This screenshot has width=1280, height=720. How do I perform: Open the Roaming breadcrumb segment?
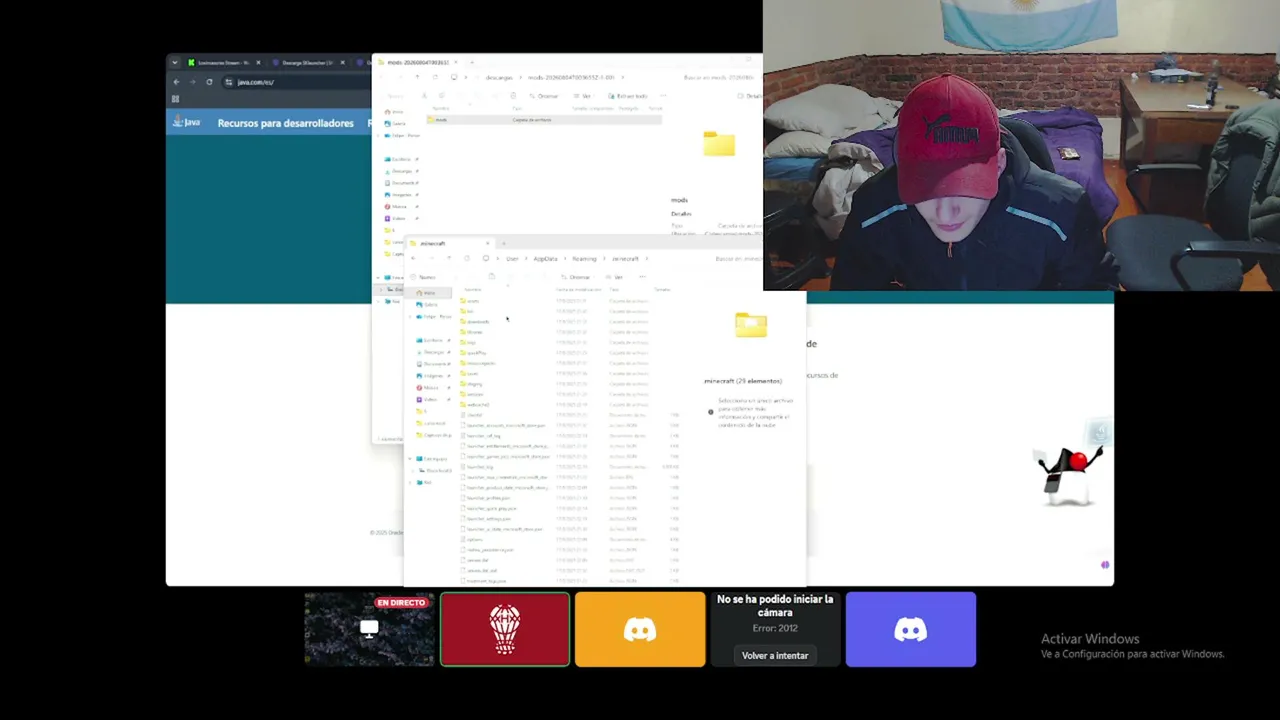[584, 259]
